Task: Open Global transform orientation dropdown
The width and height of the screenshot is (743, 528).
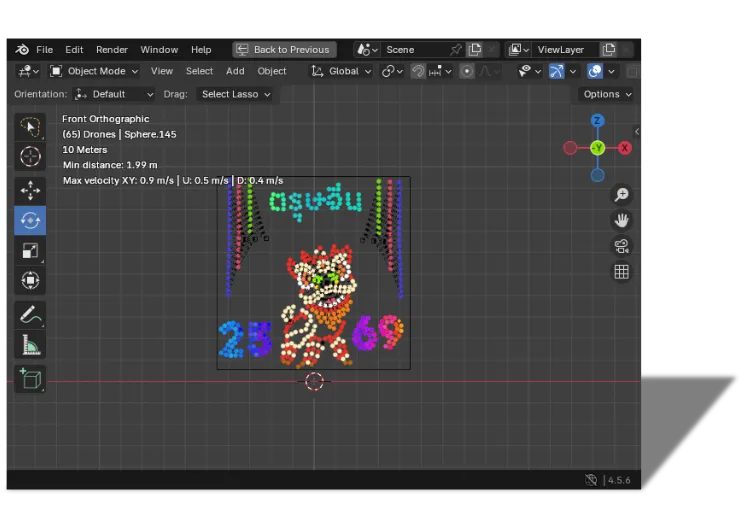Action: point(341,71)
